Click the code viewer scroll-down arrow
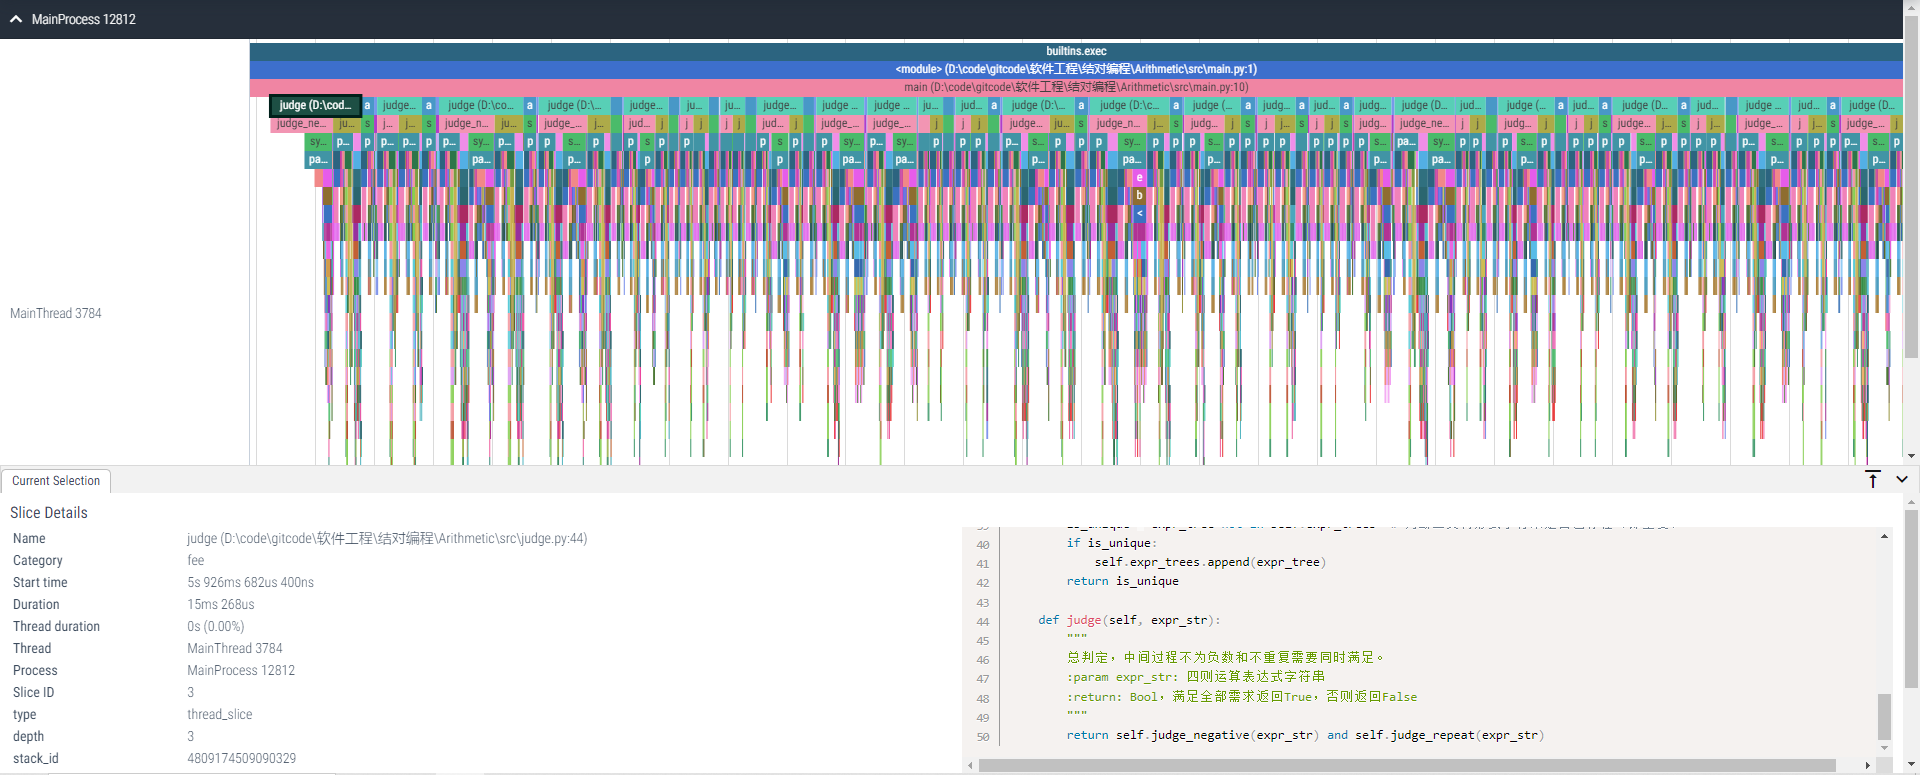Image resolution: width=1920 pixels, height=775 pixels. tap(1884, 747)
